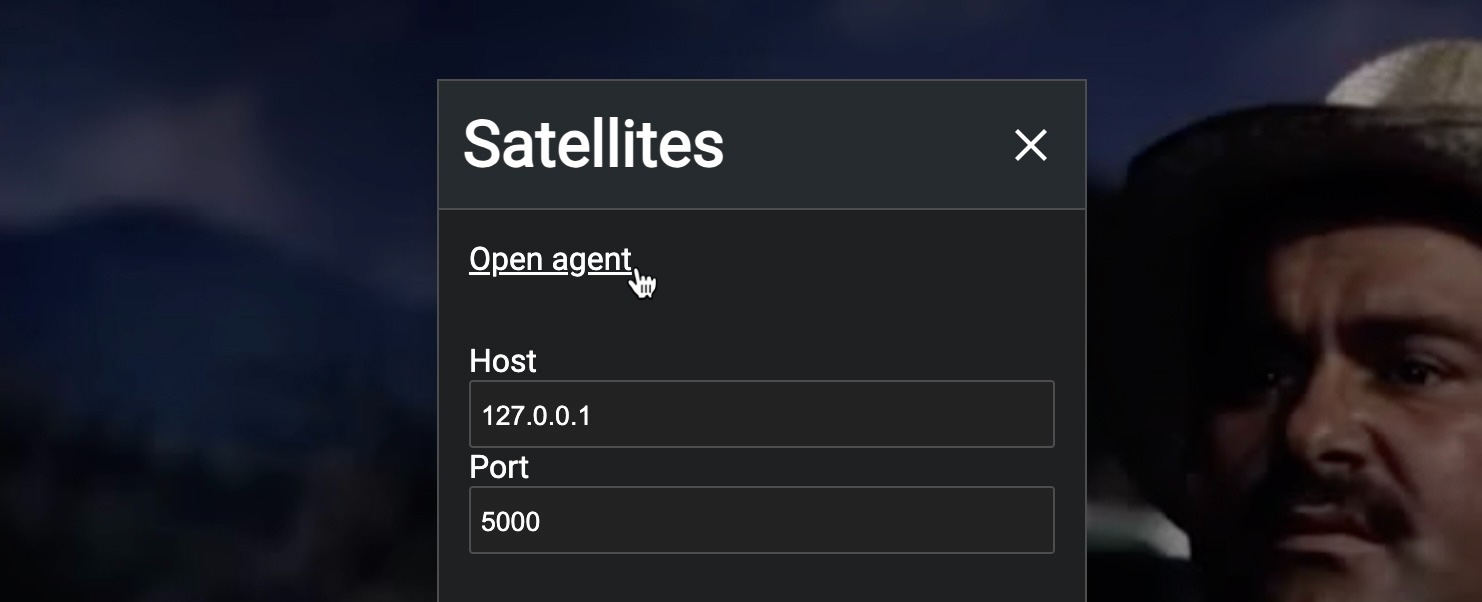Open the agent link
1482x602 pixels.
click(x=550, y=260)
